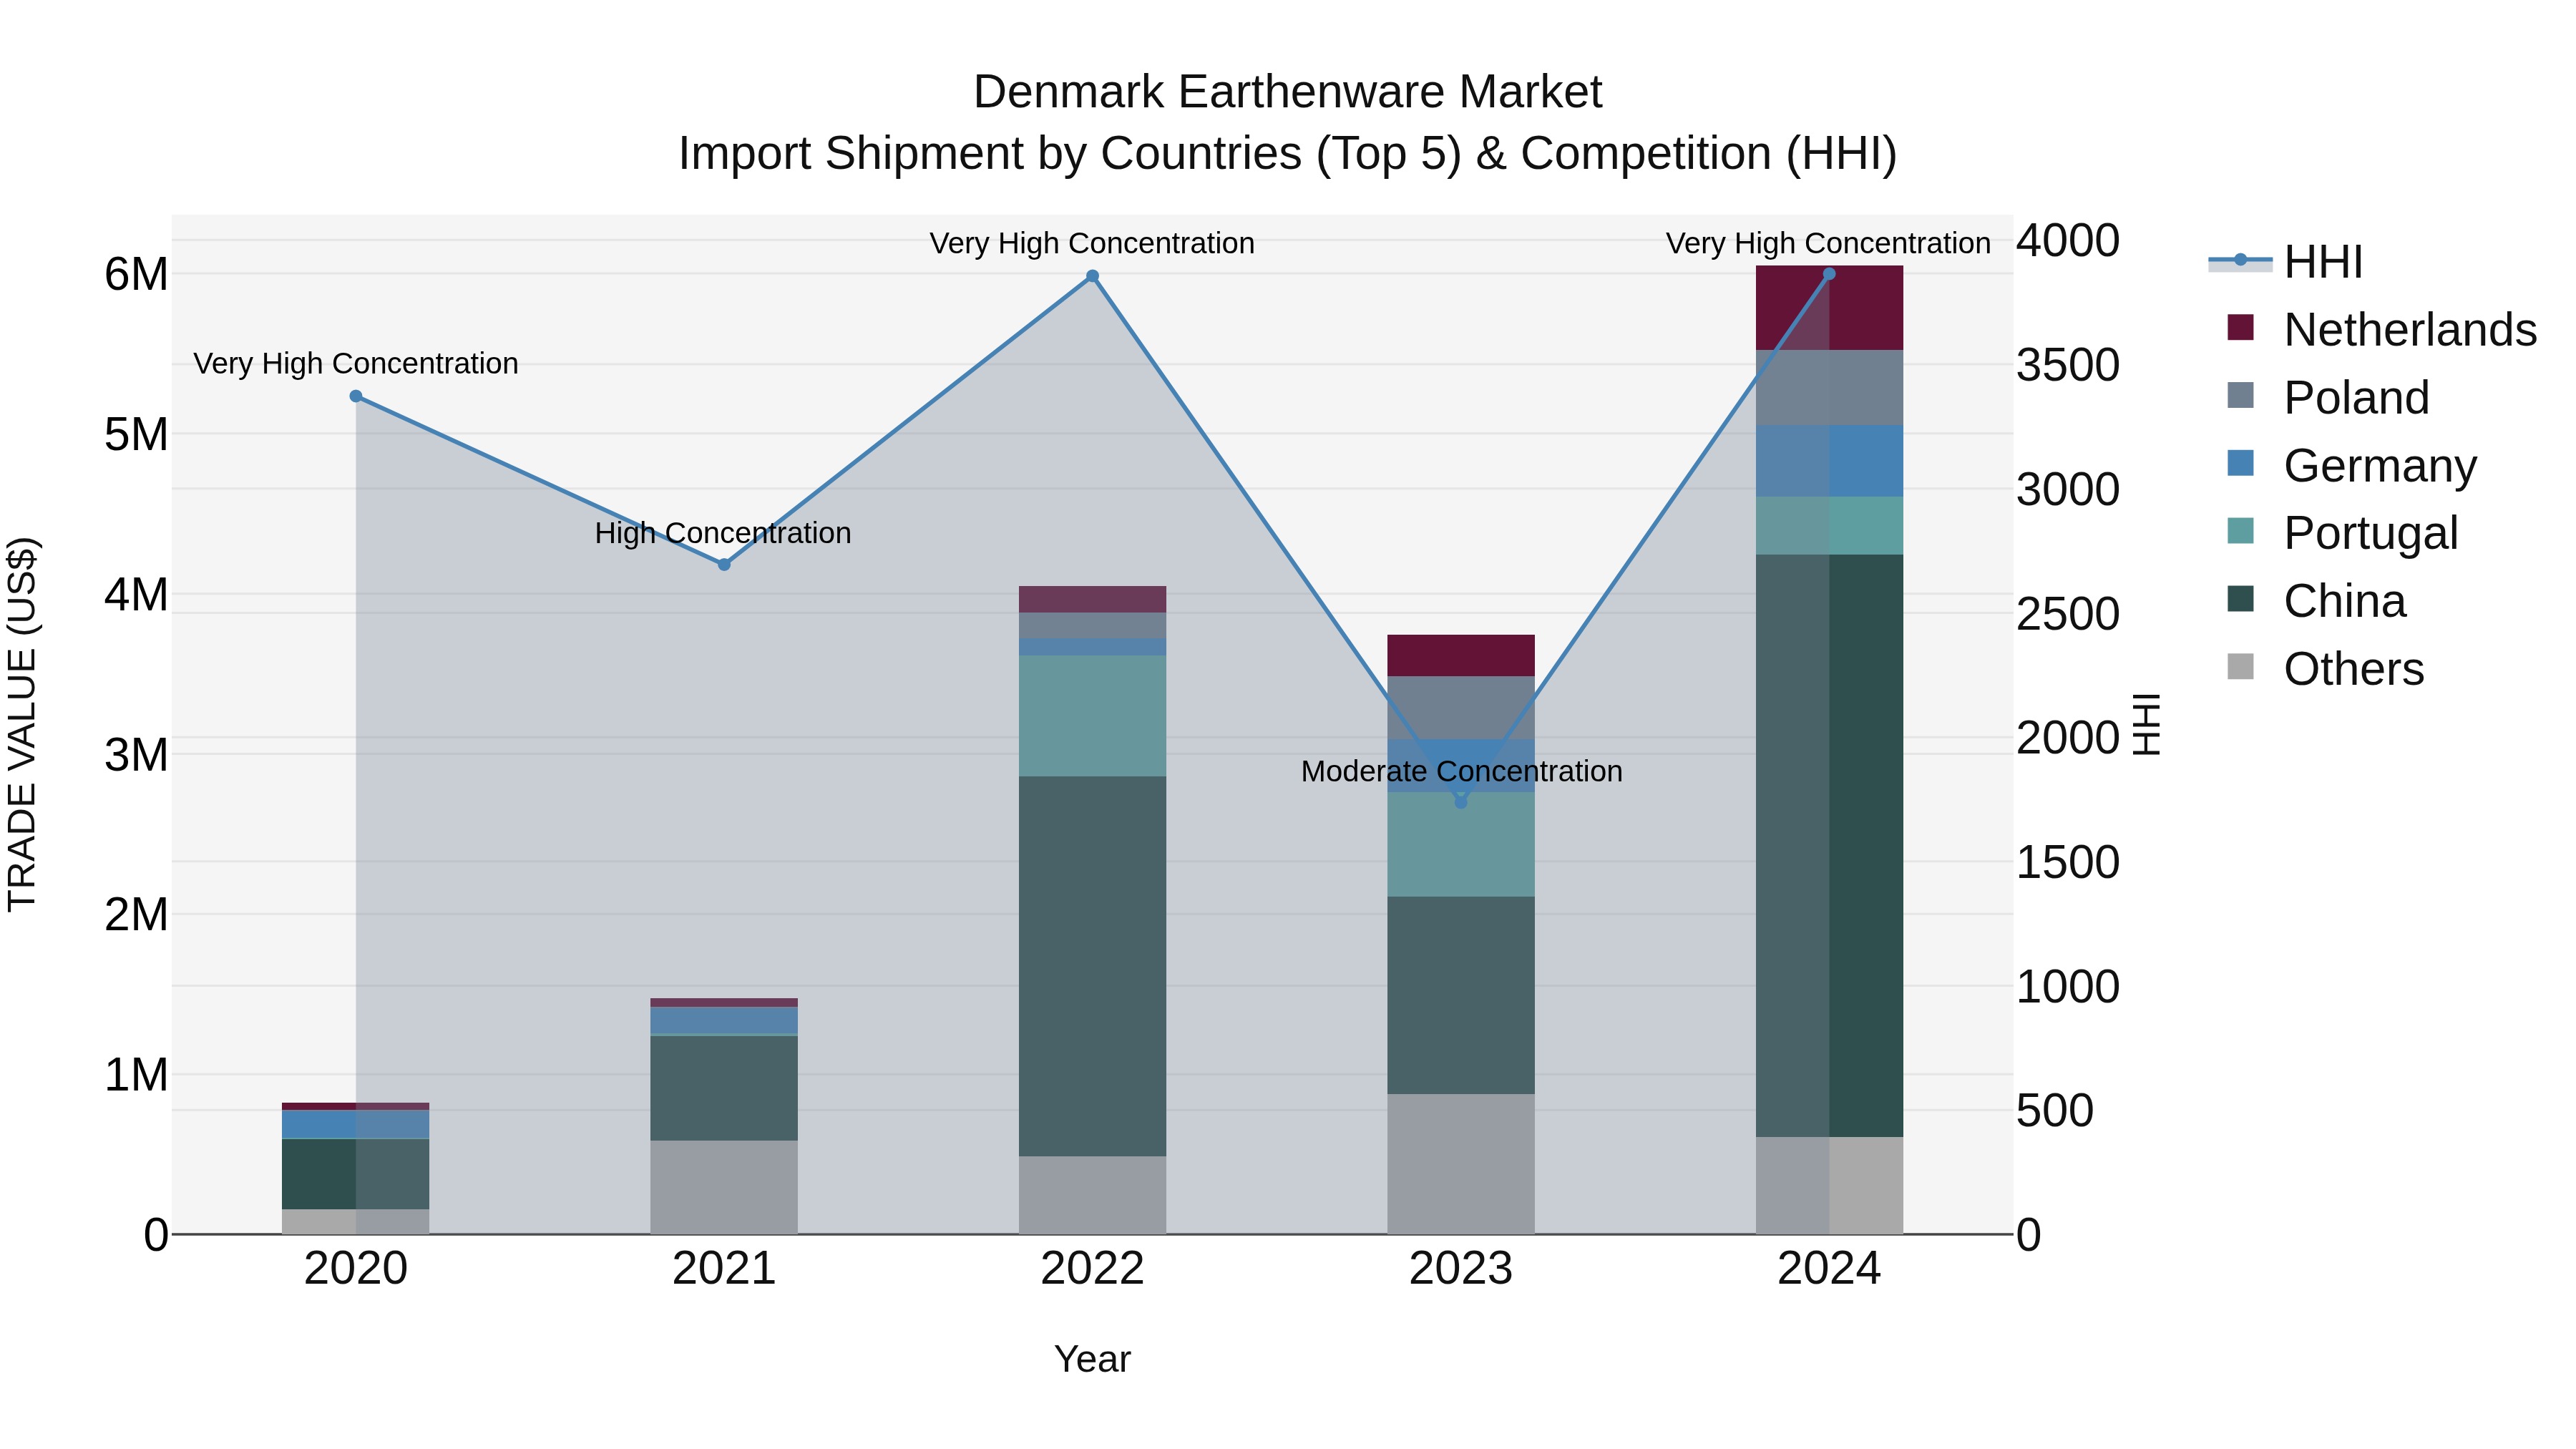Click the 'Year' x-axis title
The height and width of the screenshot is (1449, 2576).
tap(1093, 1360)
